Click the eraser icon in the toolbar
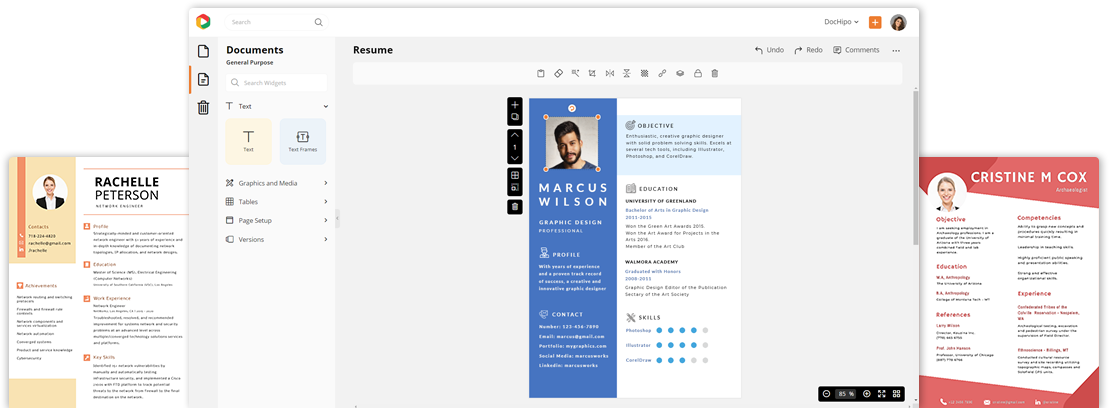Viewport: 1109px width, 408px height. click(x=558, y=73)
